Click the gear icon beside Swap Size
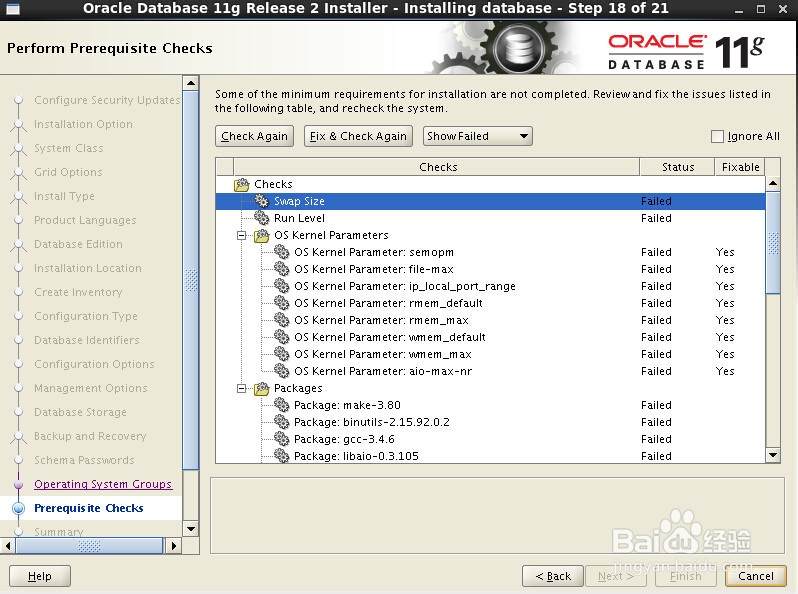The height and width of the screenshot is (594, 798). click(x=262, y=201)
